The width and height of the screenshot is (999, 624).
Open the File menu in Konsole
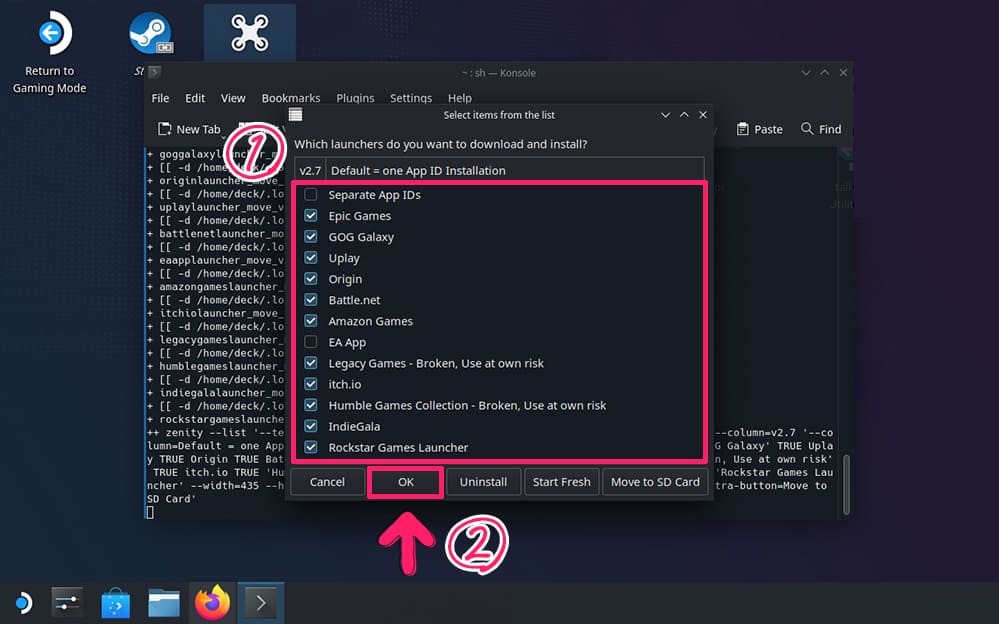pyautogui.click(x=160, y=98)
